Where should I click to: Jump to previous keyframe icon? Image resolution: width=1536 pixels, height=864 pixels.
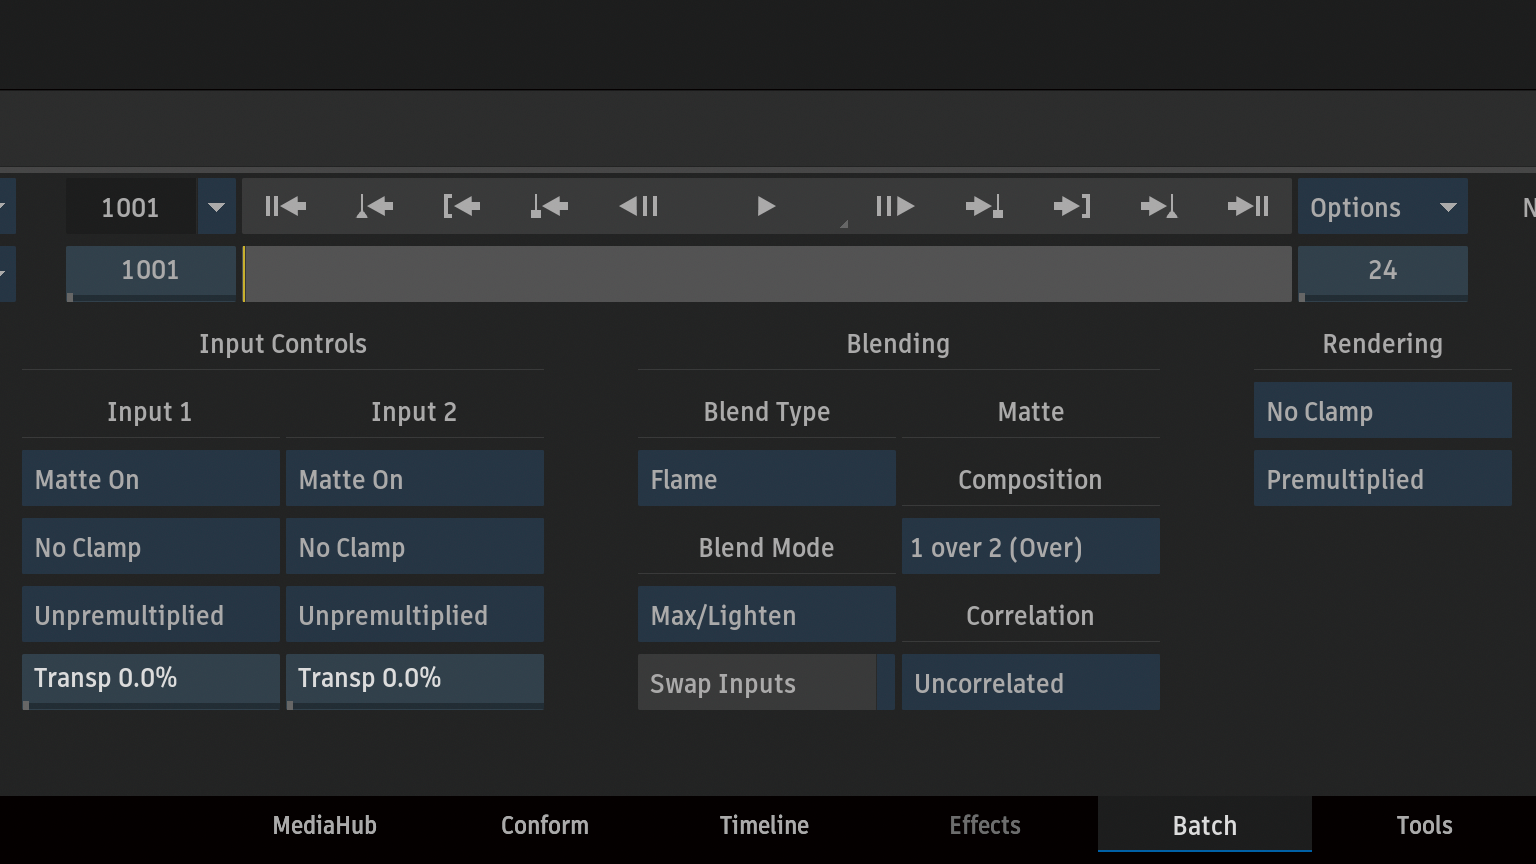coord(374,207)
